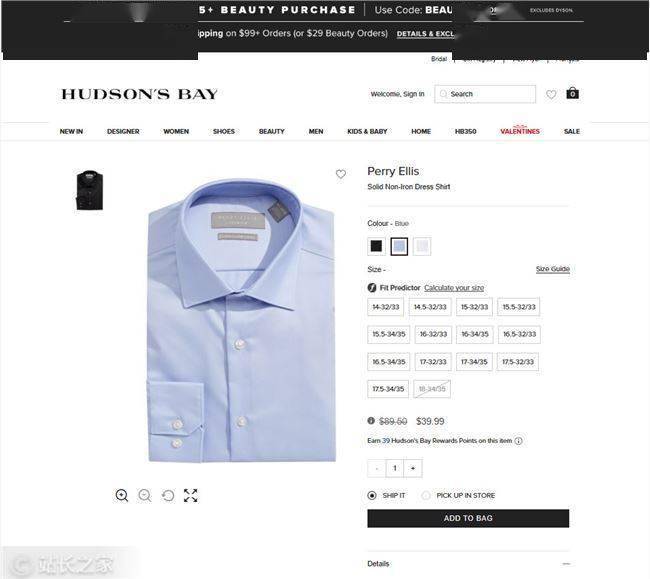
Task: Select Pick Up In Store option
Action: coord(425,495)
